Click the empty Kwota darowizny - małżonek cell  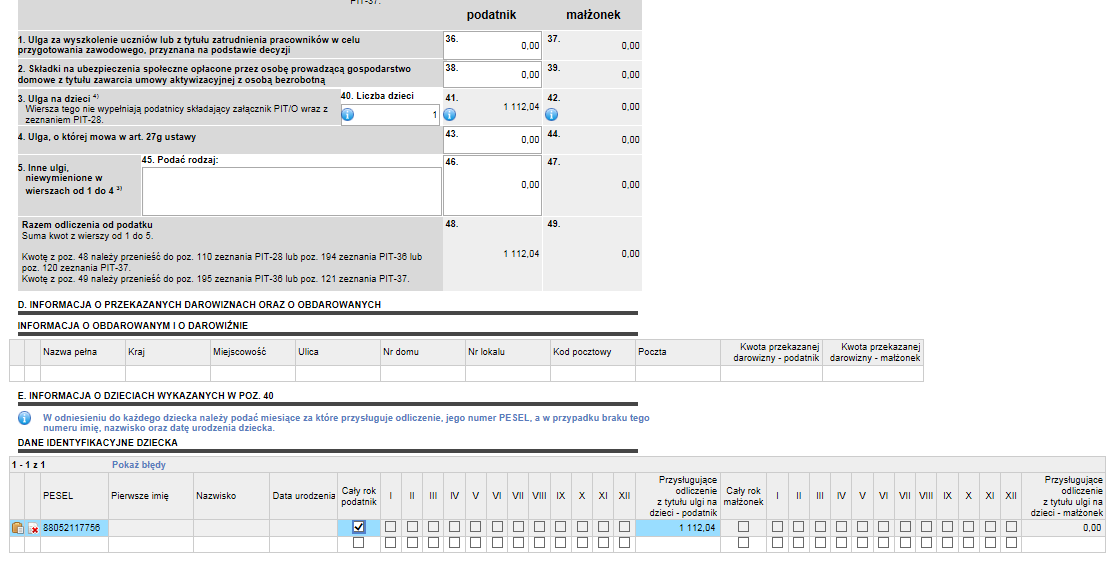click(873, 374)
